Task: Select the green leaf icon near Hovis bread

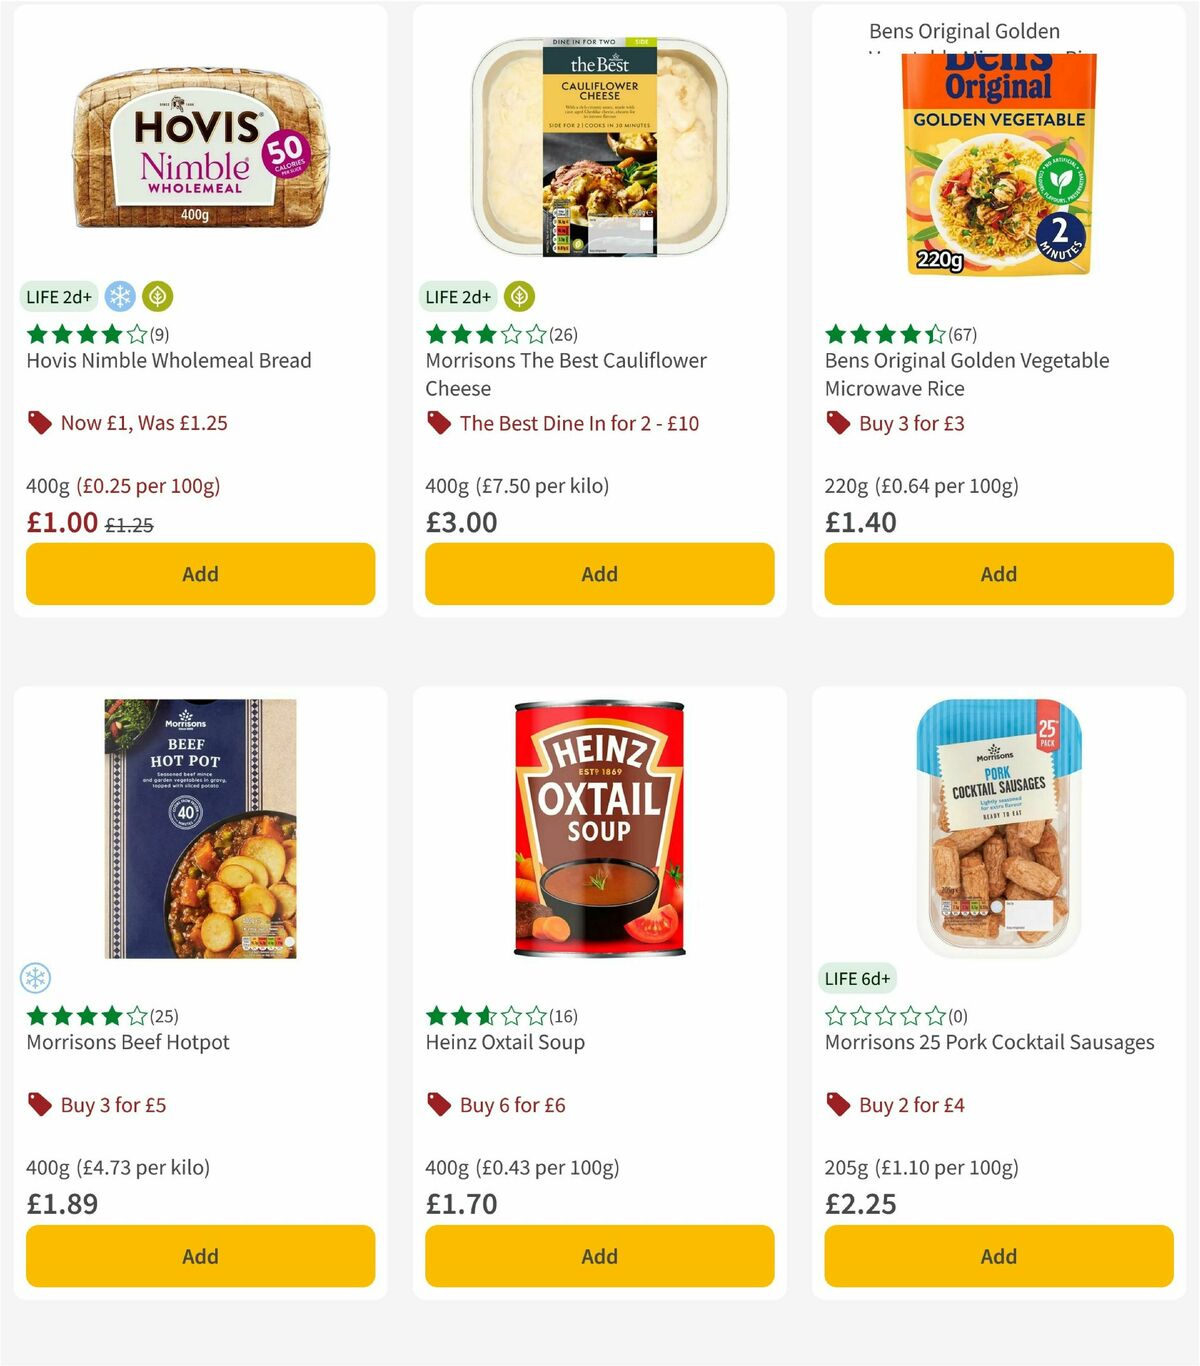Action: point(157,296)
